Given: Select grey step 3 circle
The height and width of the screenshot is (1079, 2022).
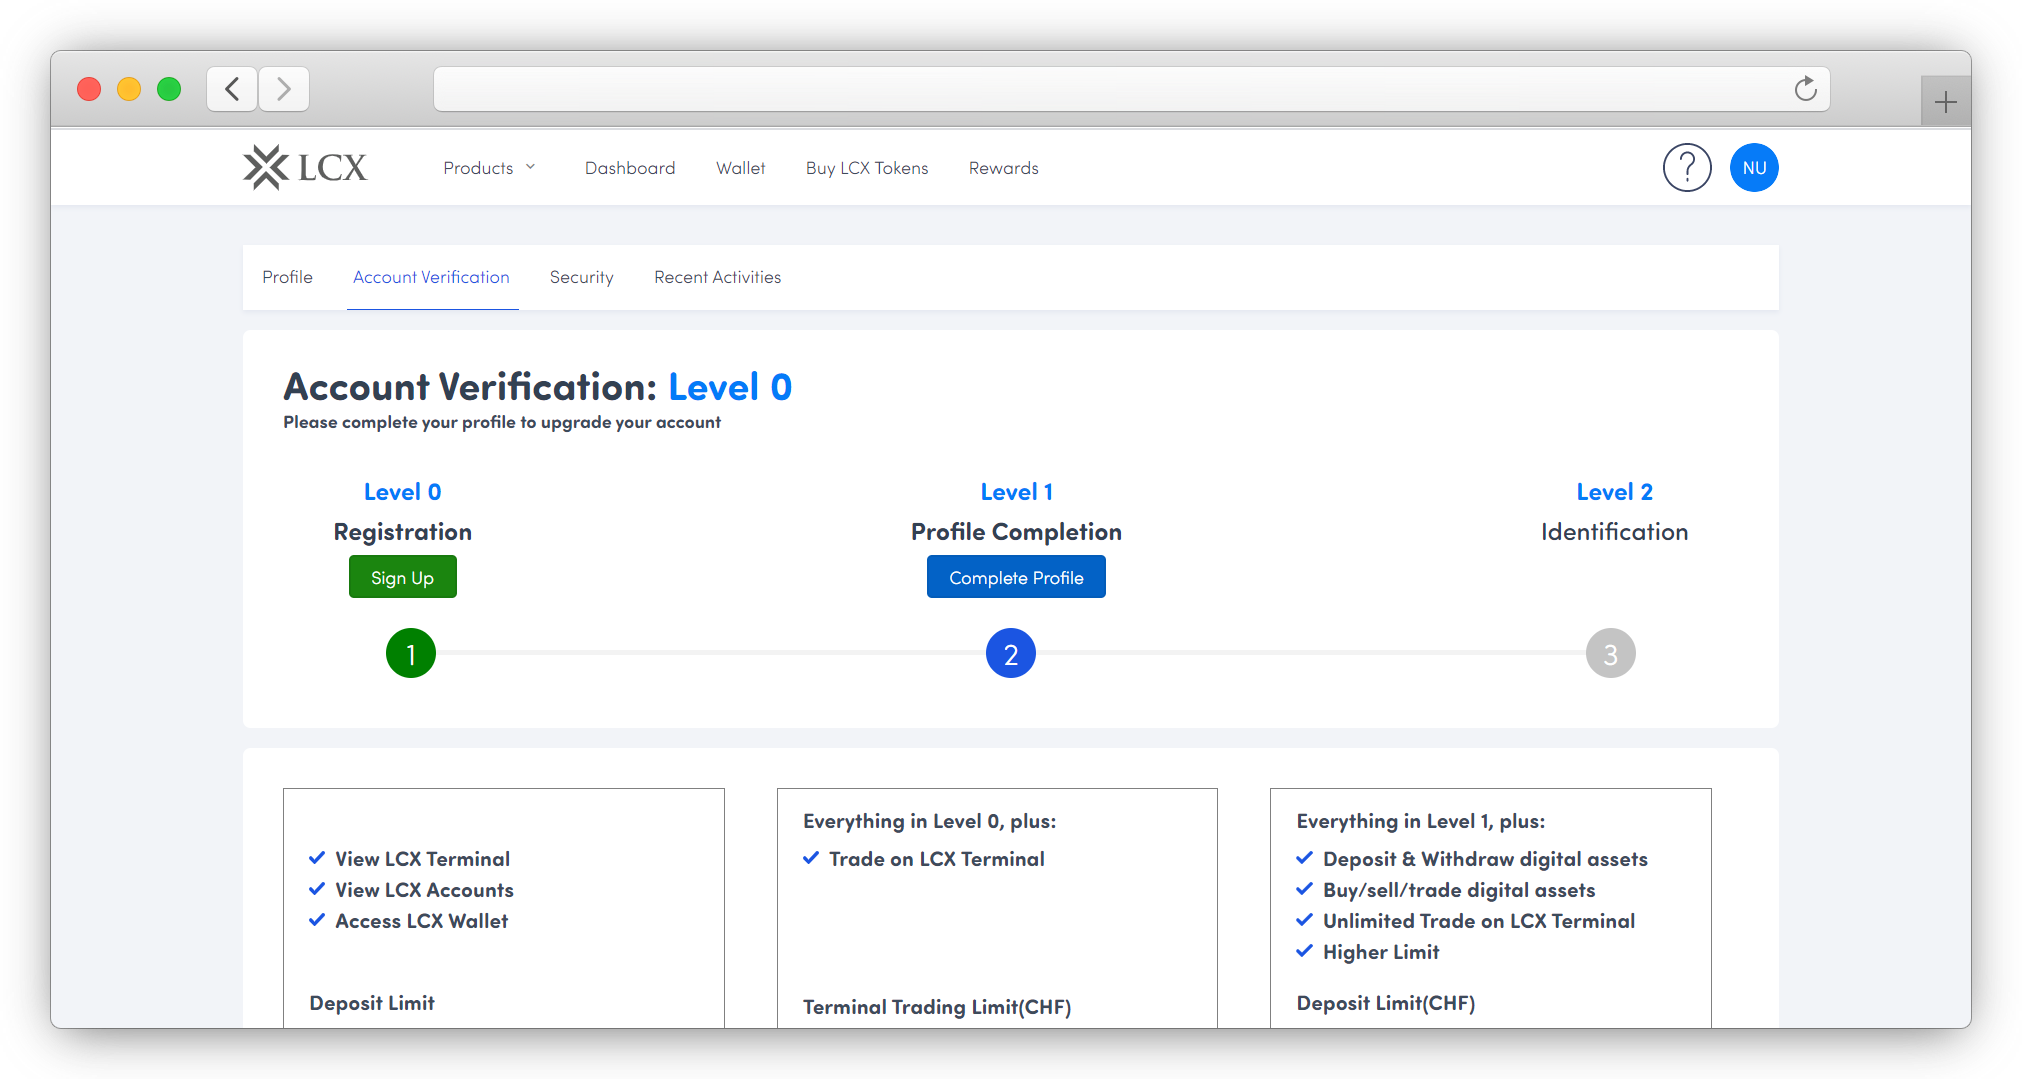Looking at the screenshot, I should 1611,653.
